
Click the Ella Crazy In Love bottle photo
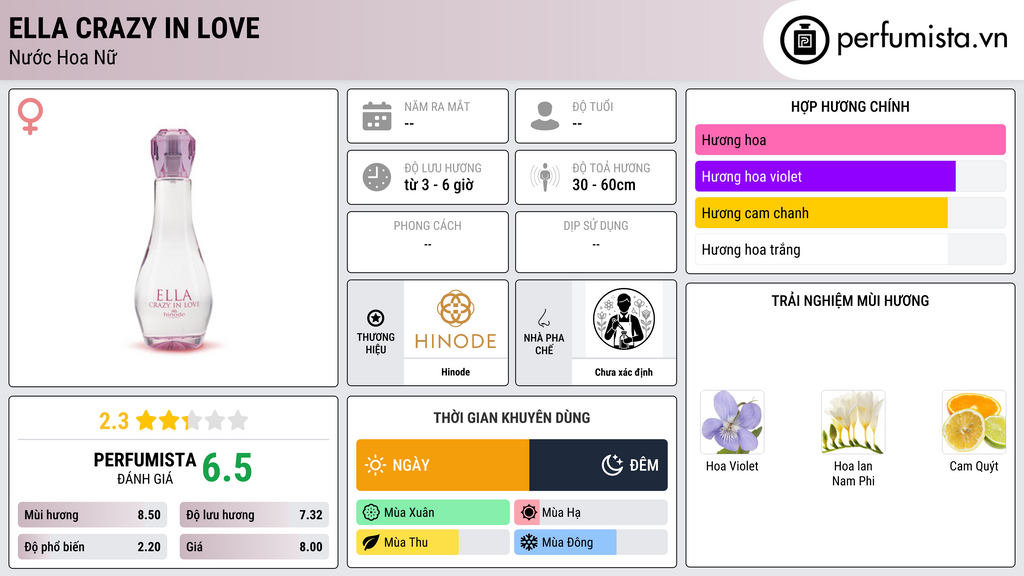173,240
